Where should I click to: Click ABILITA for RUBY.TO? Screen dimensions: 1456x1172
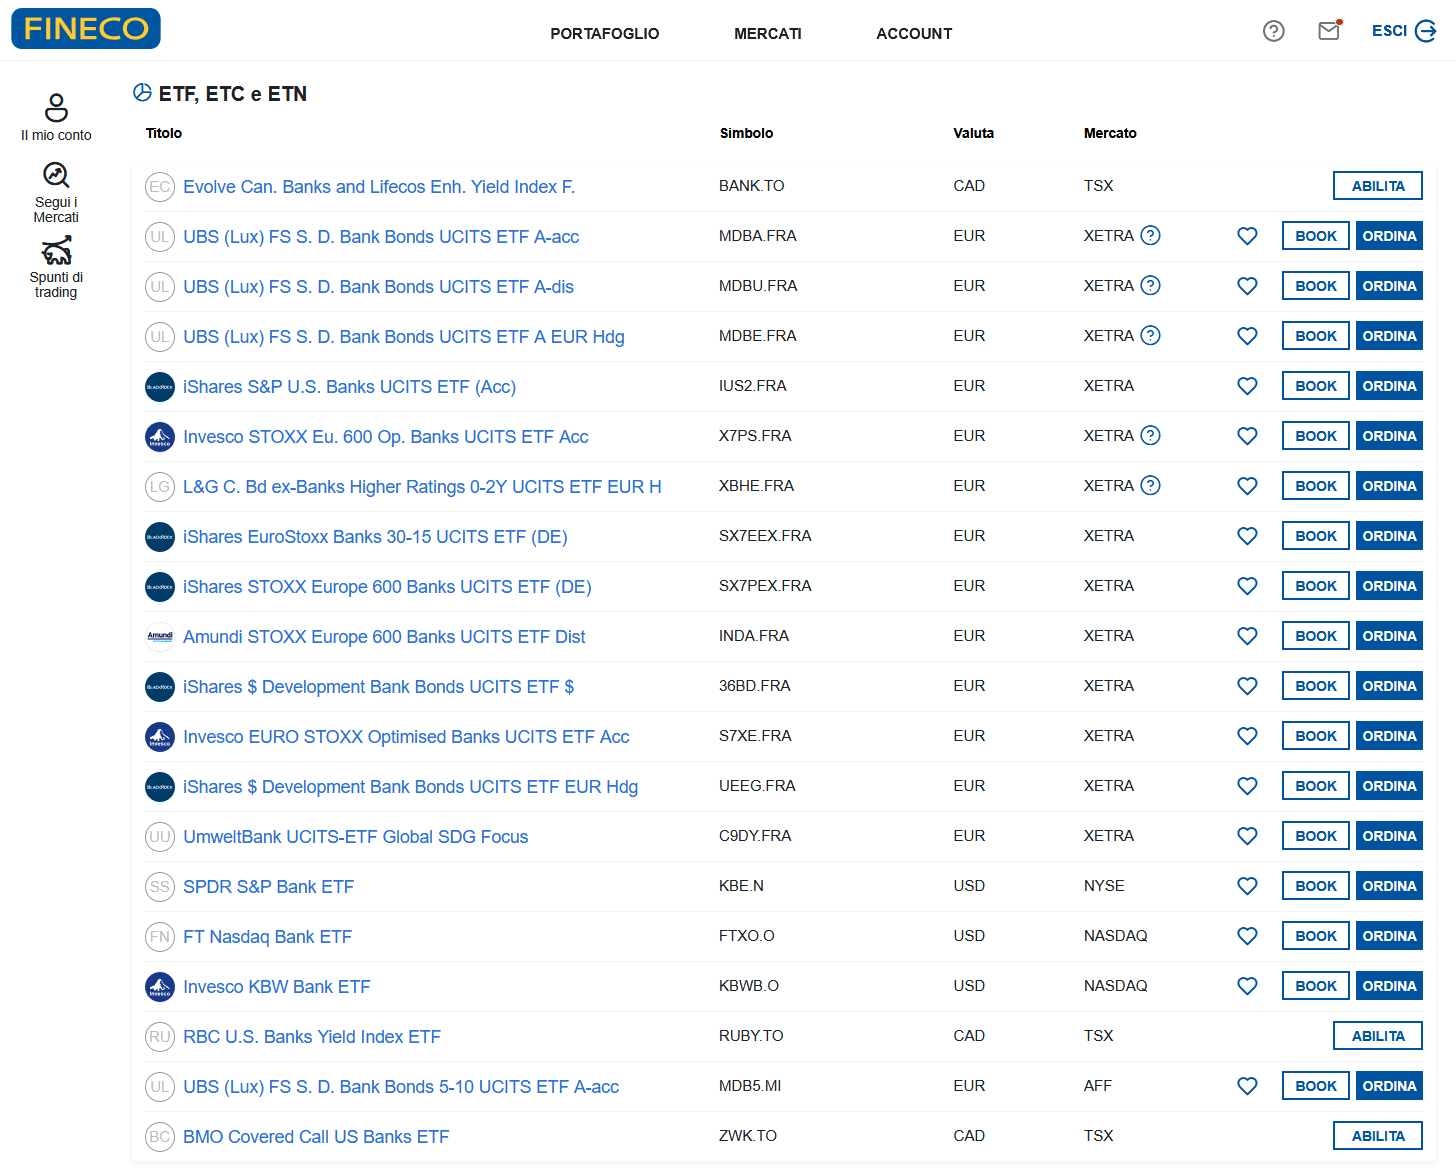point(1378,1036)
